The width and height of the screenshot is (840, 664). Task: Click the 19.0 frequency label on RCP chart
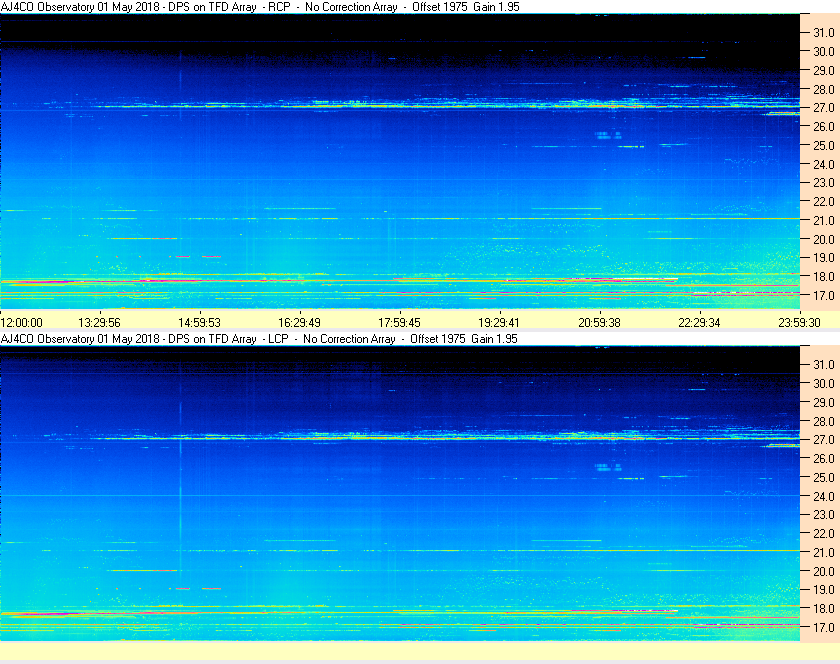point(824,258)
